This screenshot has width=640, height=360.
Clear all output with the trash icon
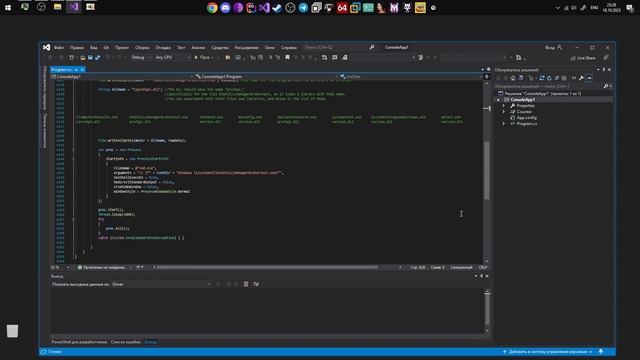[x=246, y=284]
